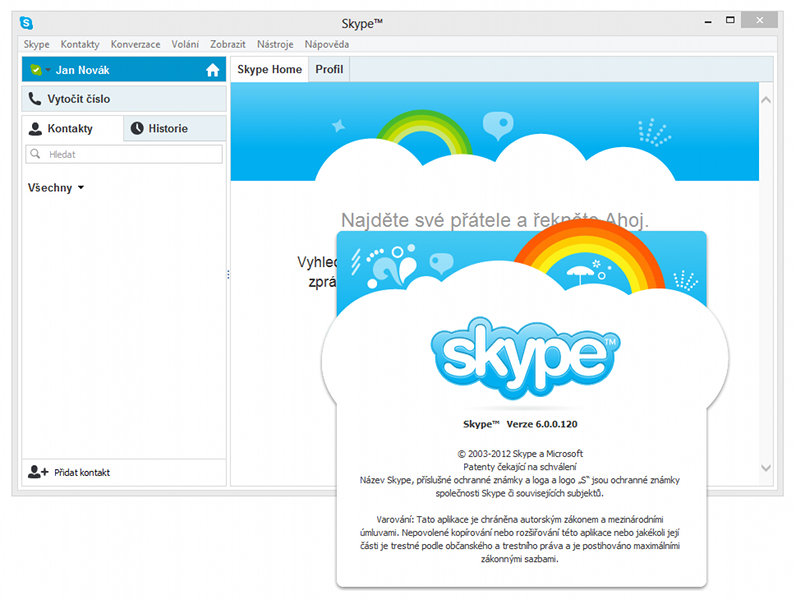Click the scroll up arrow in home pane
Viewport: 796px width, 600px height.
click(x=766, y=100)
